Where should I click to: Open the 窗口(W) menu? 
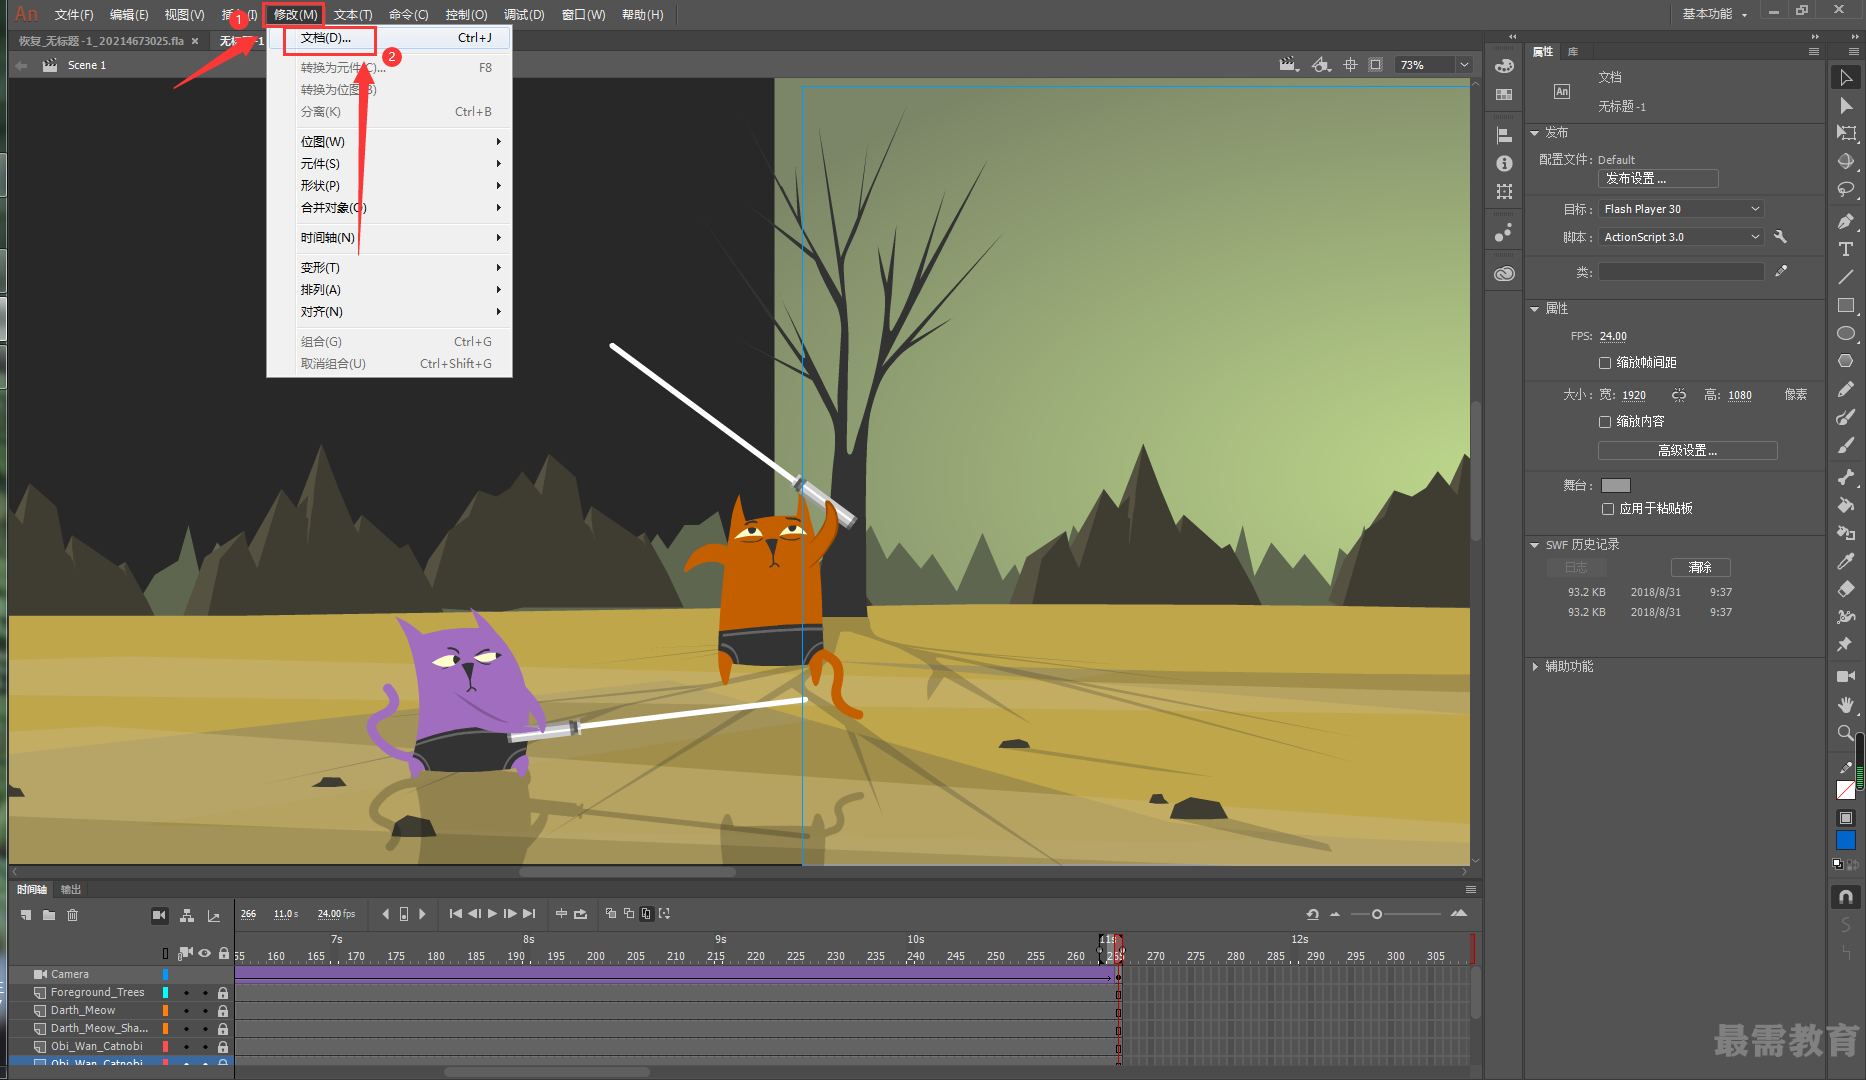point(584,15)
